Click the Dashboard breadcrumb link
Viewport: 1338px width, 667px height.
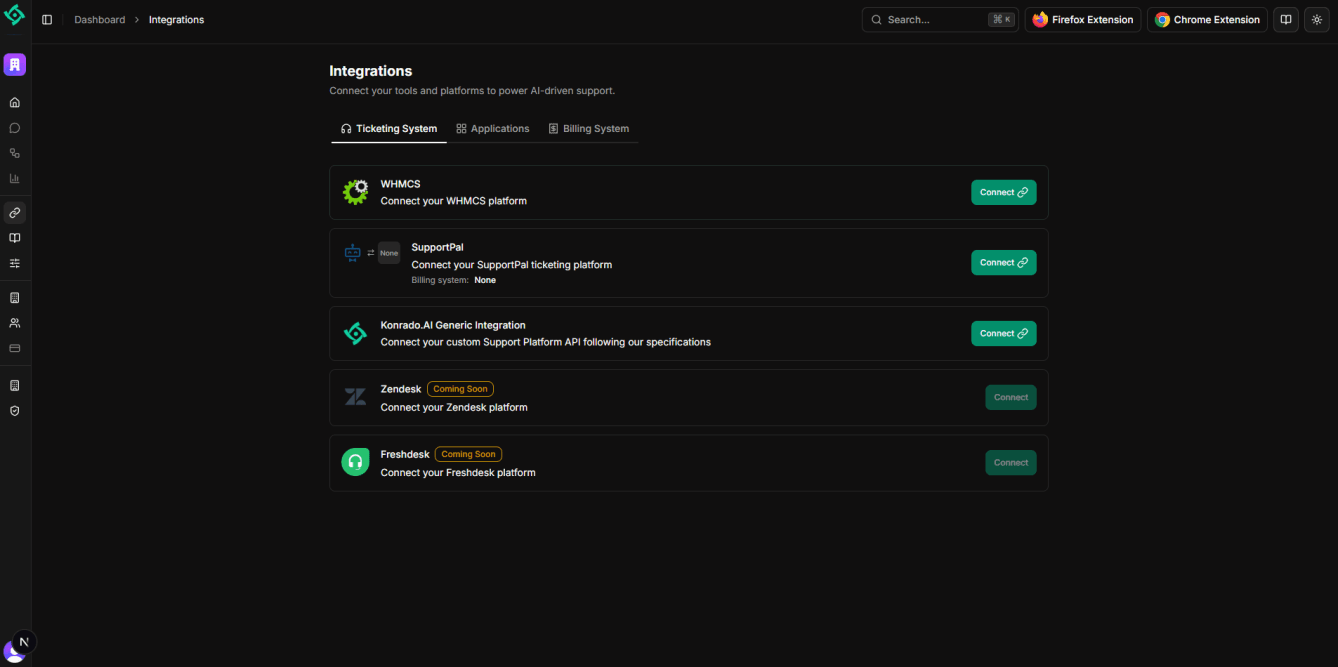point(100,20)
